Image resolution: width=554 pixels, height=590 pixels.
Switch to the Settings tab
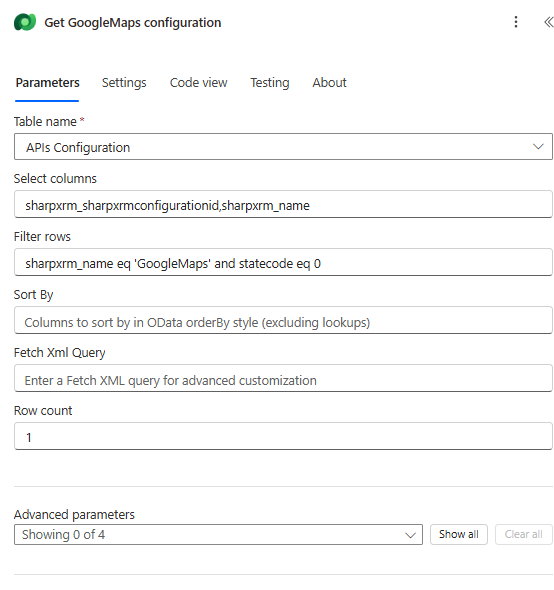[x=124, y=83]
